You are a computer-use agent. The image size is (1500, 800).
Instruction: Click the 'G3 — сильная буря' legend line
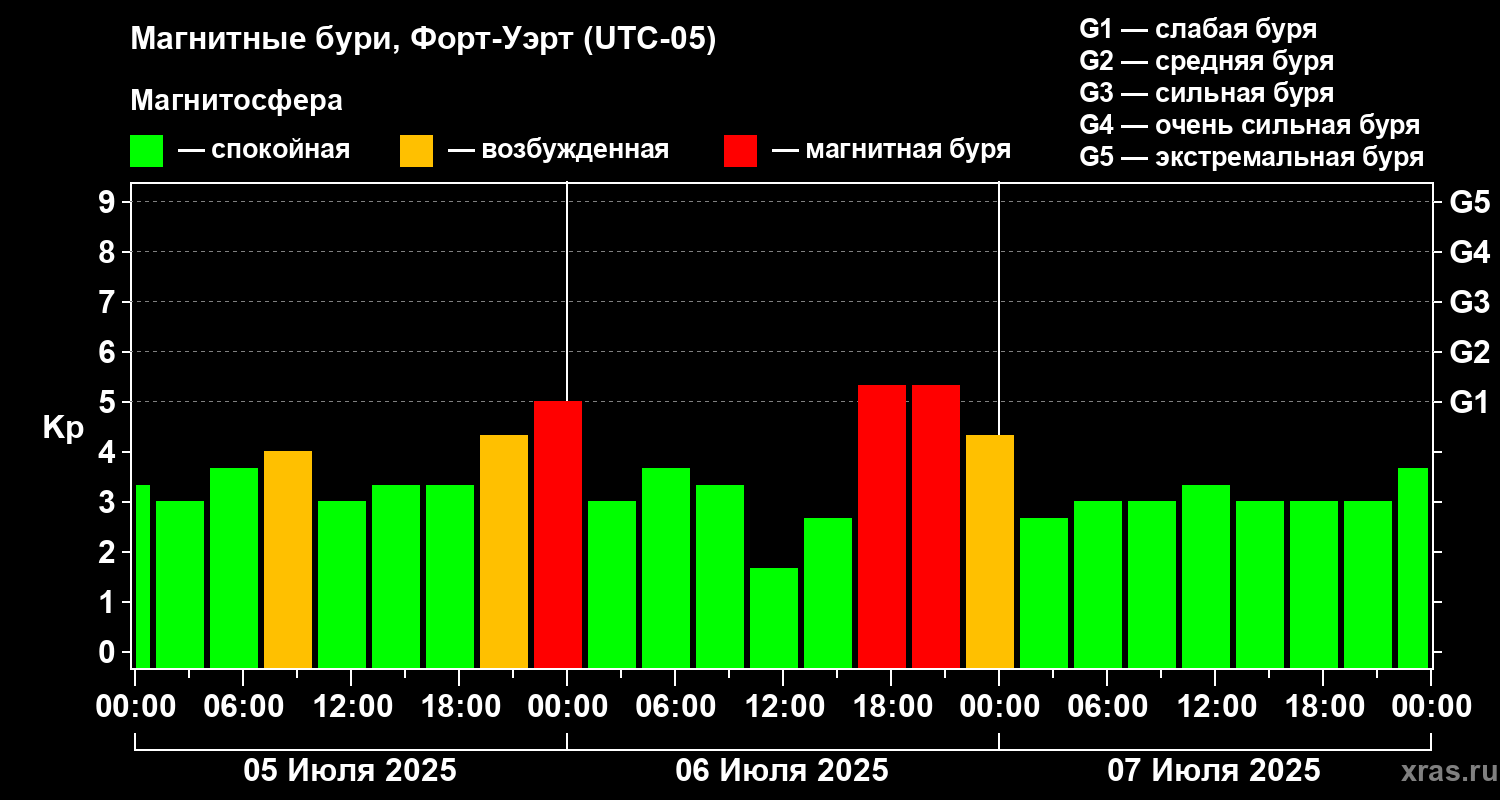coord(1206,93)
